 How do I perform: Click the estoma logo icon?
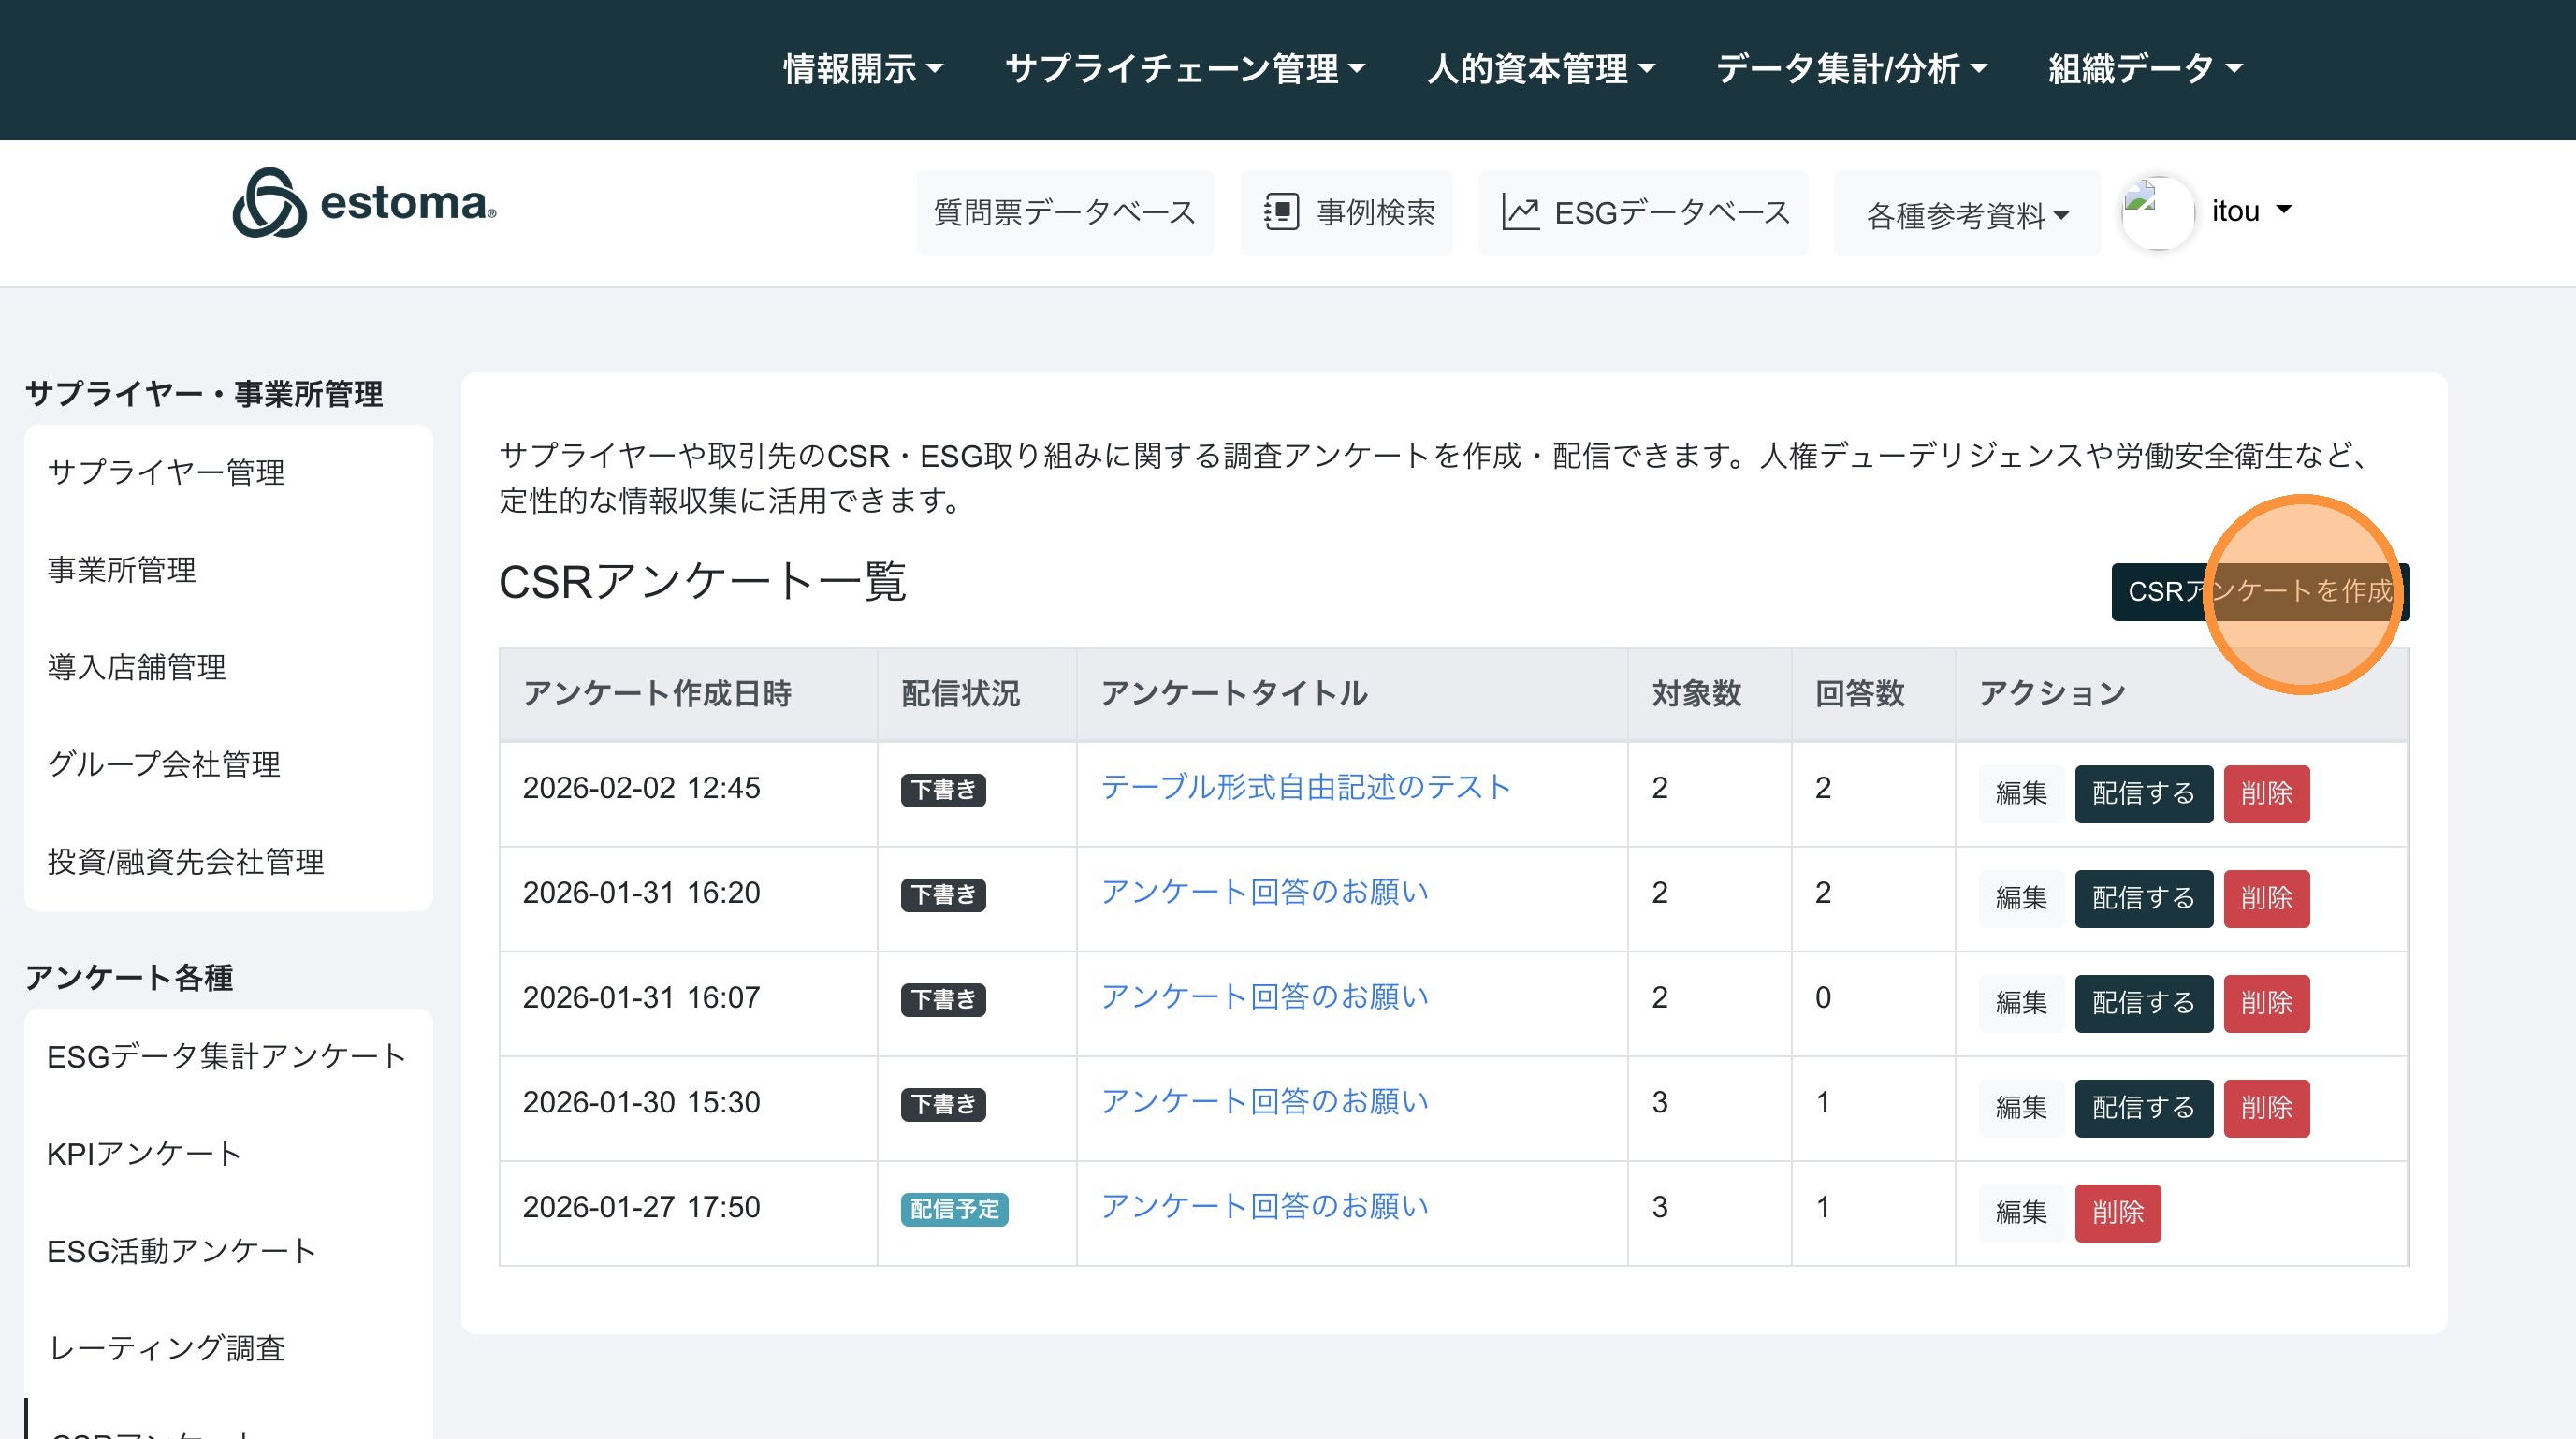pyautogui.click(x=269, y=203)
